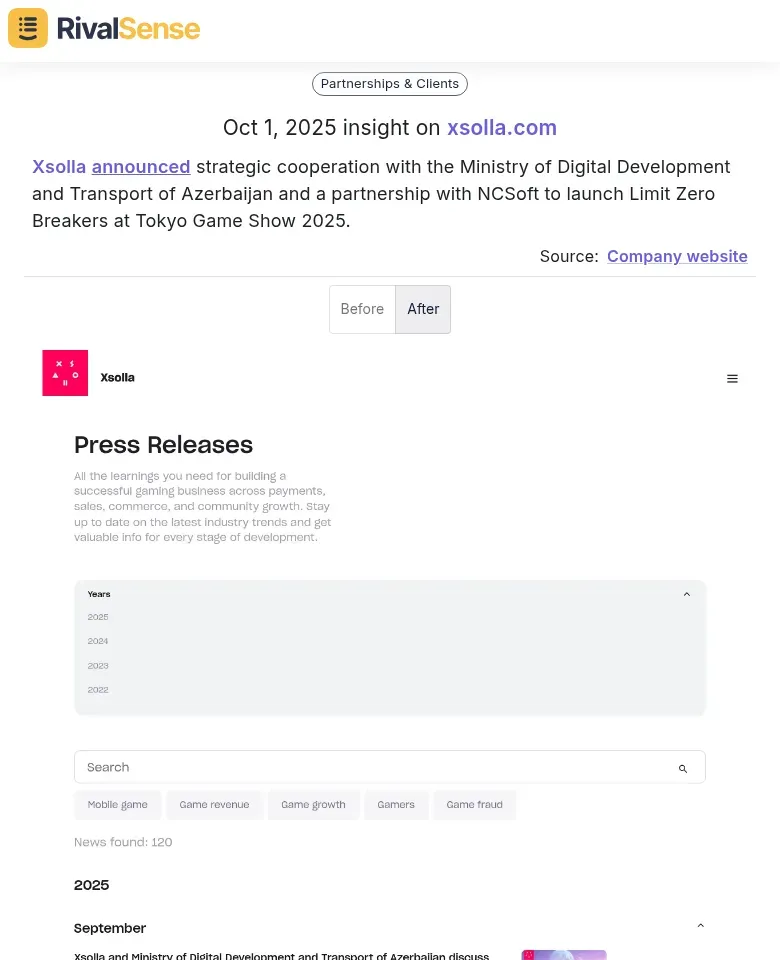780x960 pixels.
Task: Open the Company website source link
Action: [677, 256]
